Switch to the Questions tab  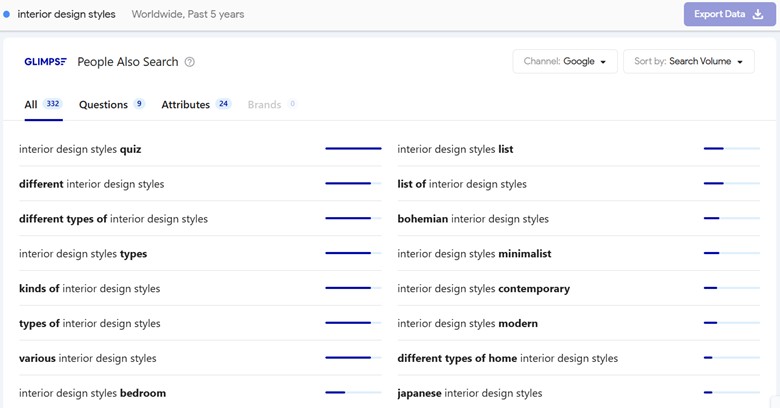[x=111, y=104]
